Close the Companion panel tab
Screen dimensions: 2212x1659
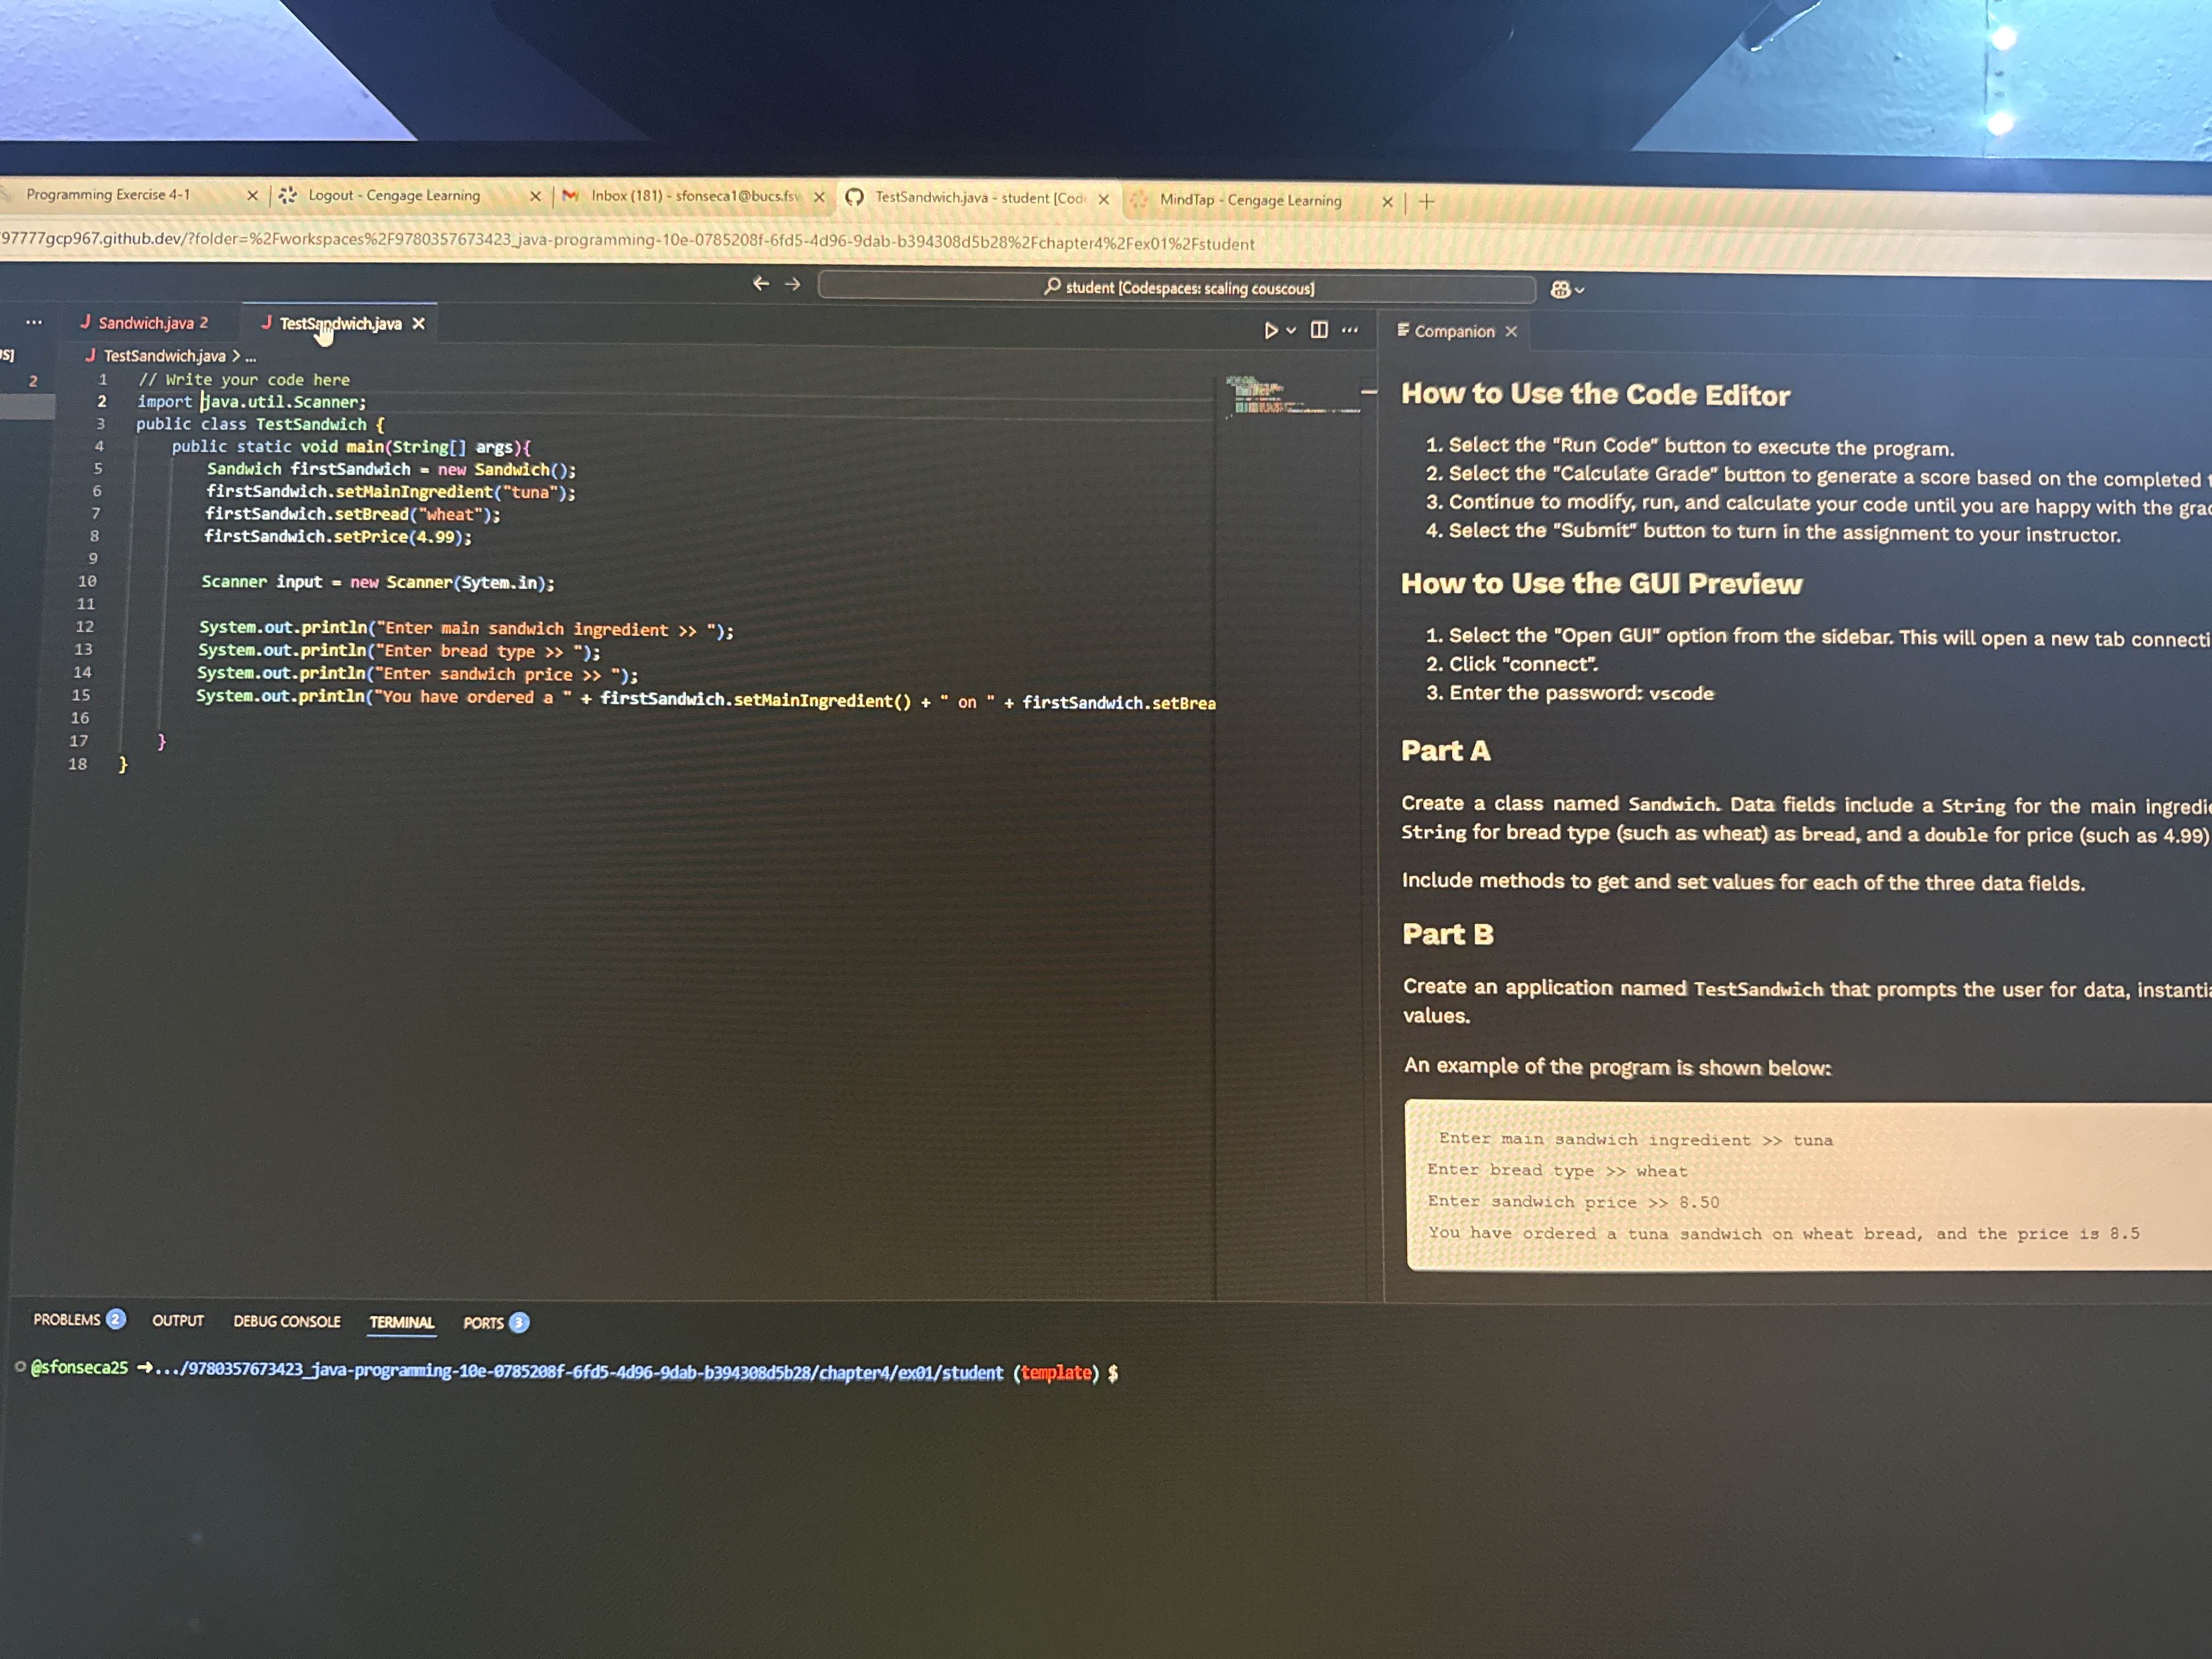point(1511,332)
